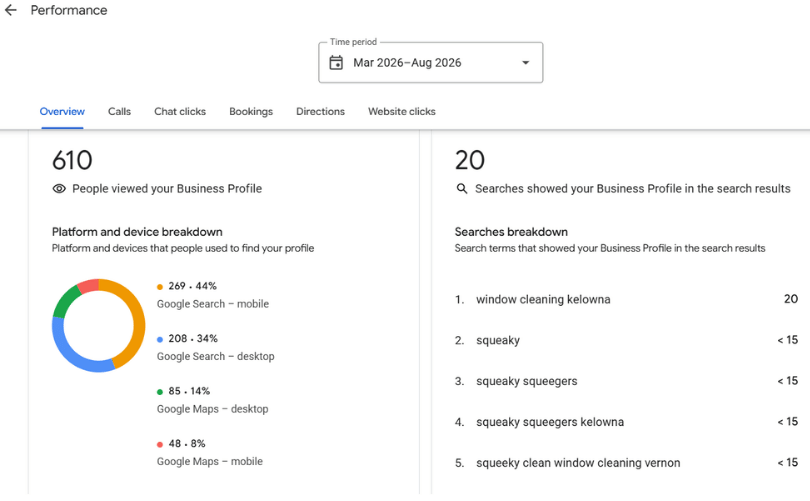Viewport: 810px width, 501px height.
Task: Click the '208 · 34%' value
Action: click(x=193, y=339)
